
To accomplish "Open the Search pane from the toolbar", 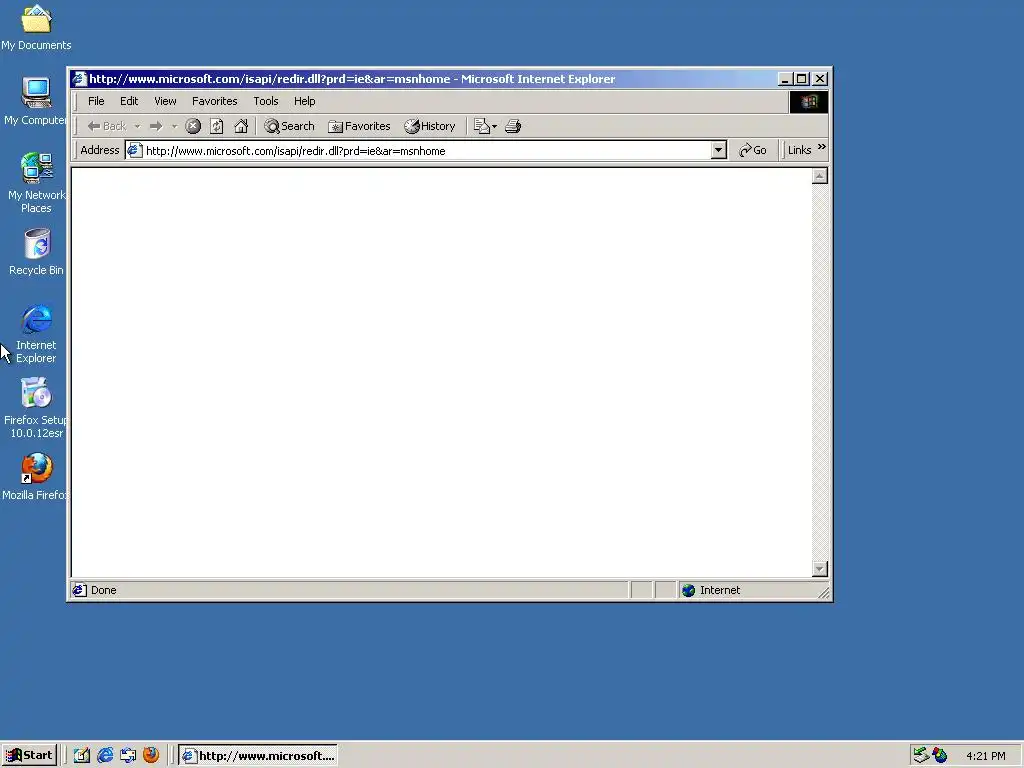I will pyautogui.click(x=289, y=126).
